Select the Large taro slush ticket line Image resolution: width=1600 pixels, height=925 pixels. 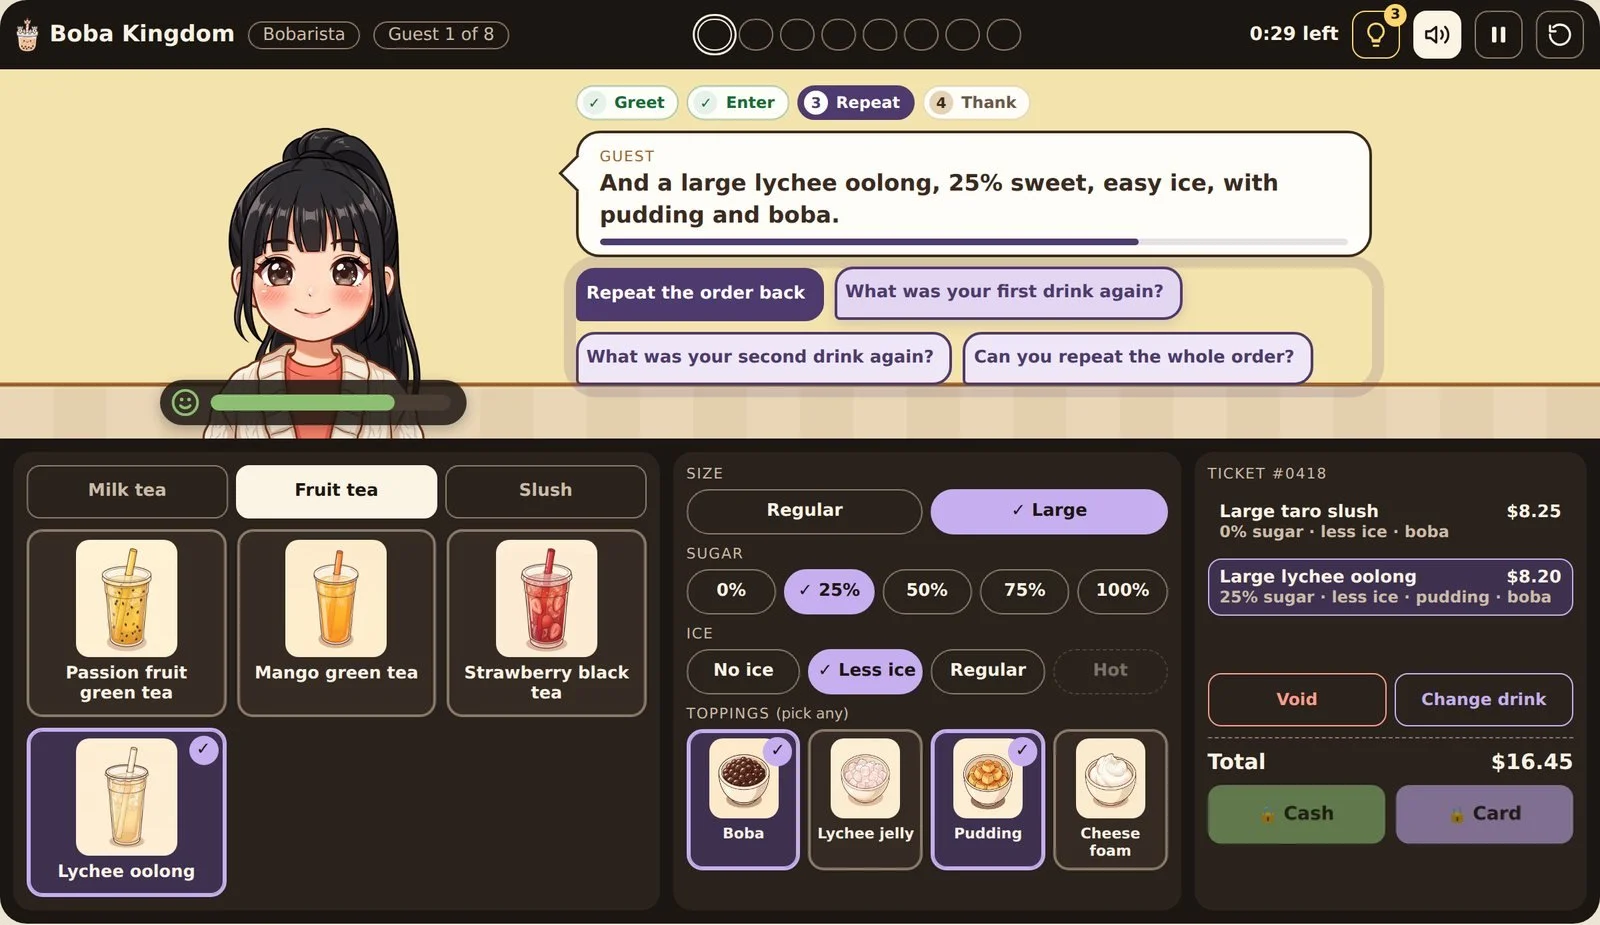coord(1390,521)
